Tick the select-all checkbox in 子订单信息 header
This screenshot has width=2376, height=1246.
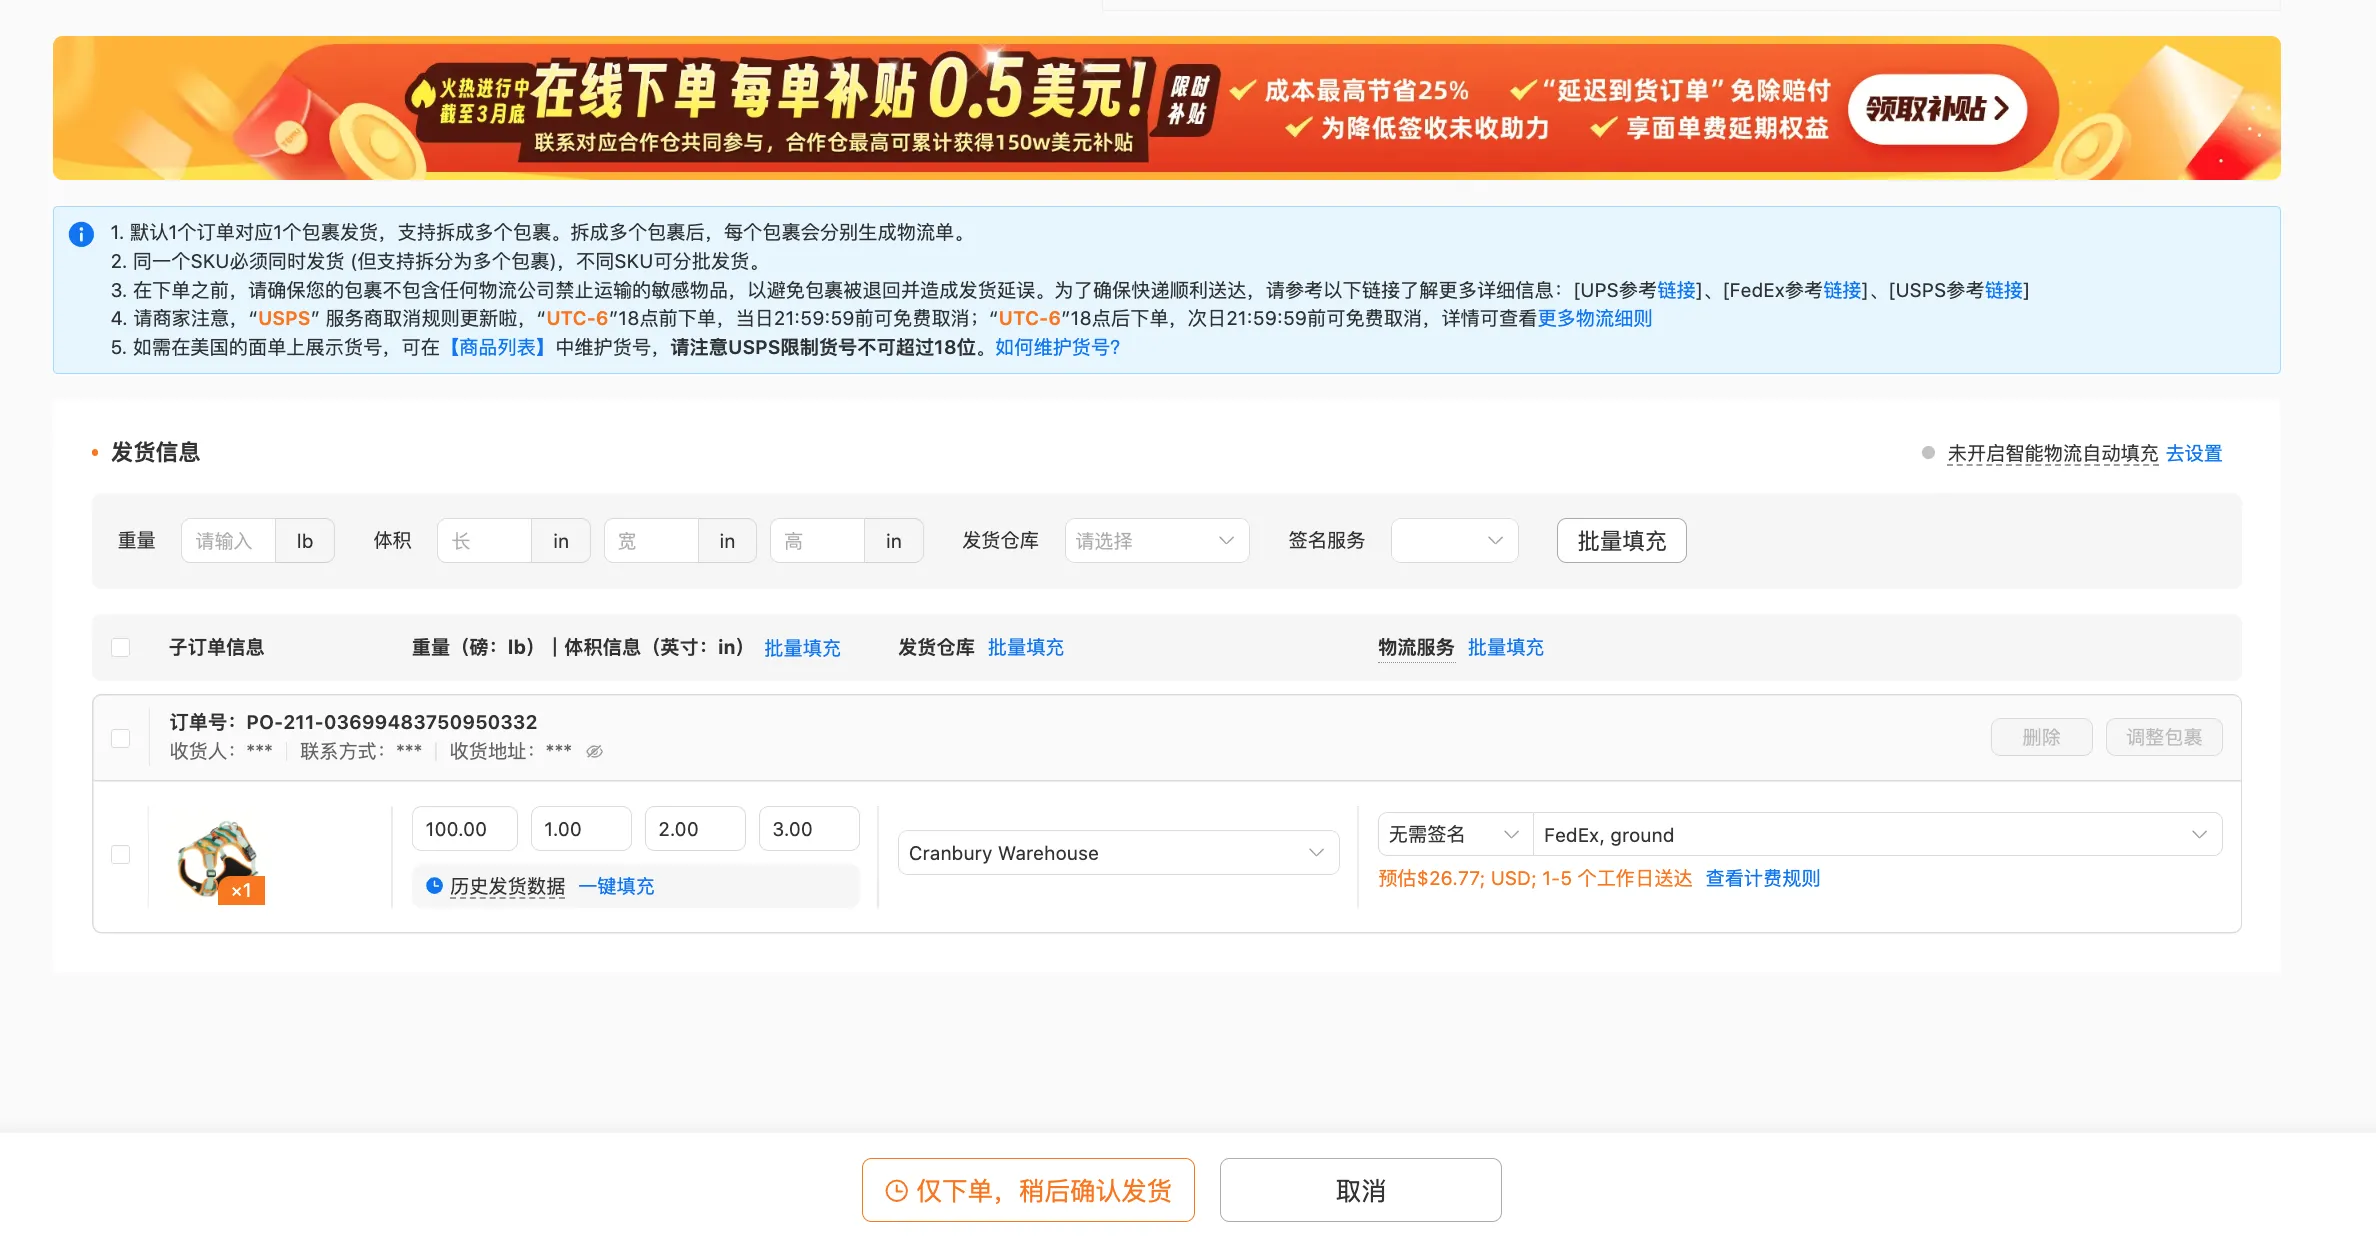(x=121, y=647)
